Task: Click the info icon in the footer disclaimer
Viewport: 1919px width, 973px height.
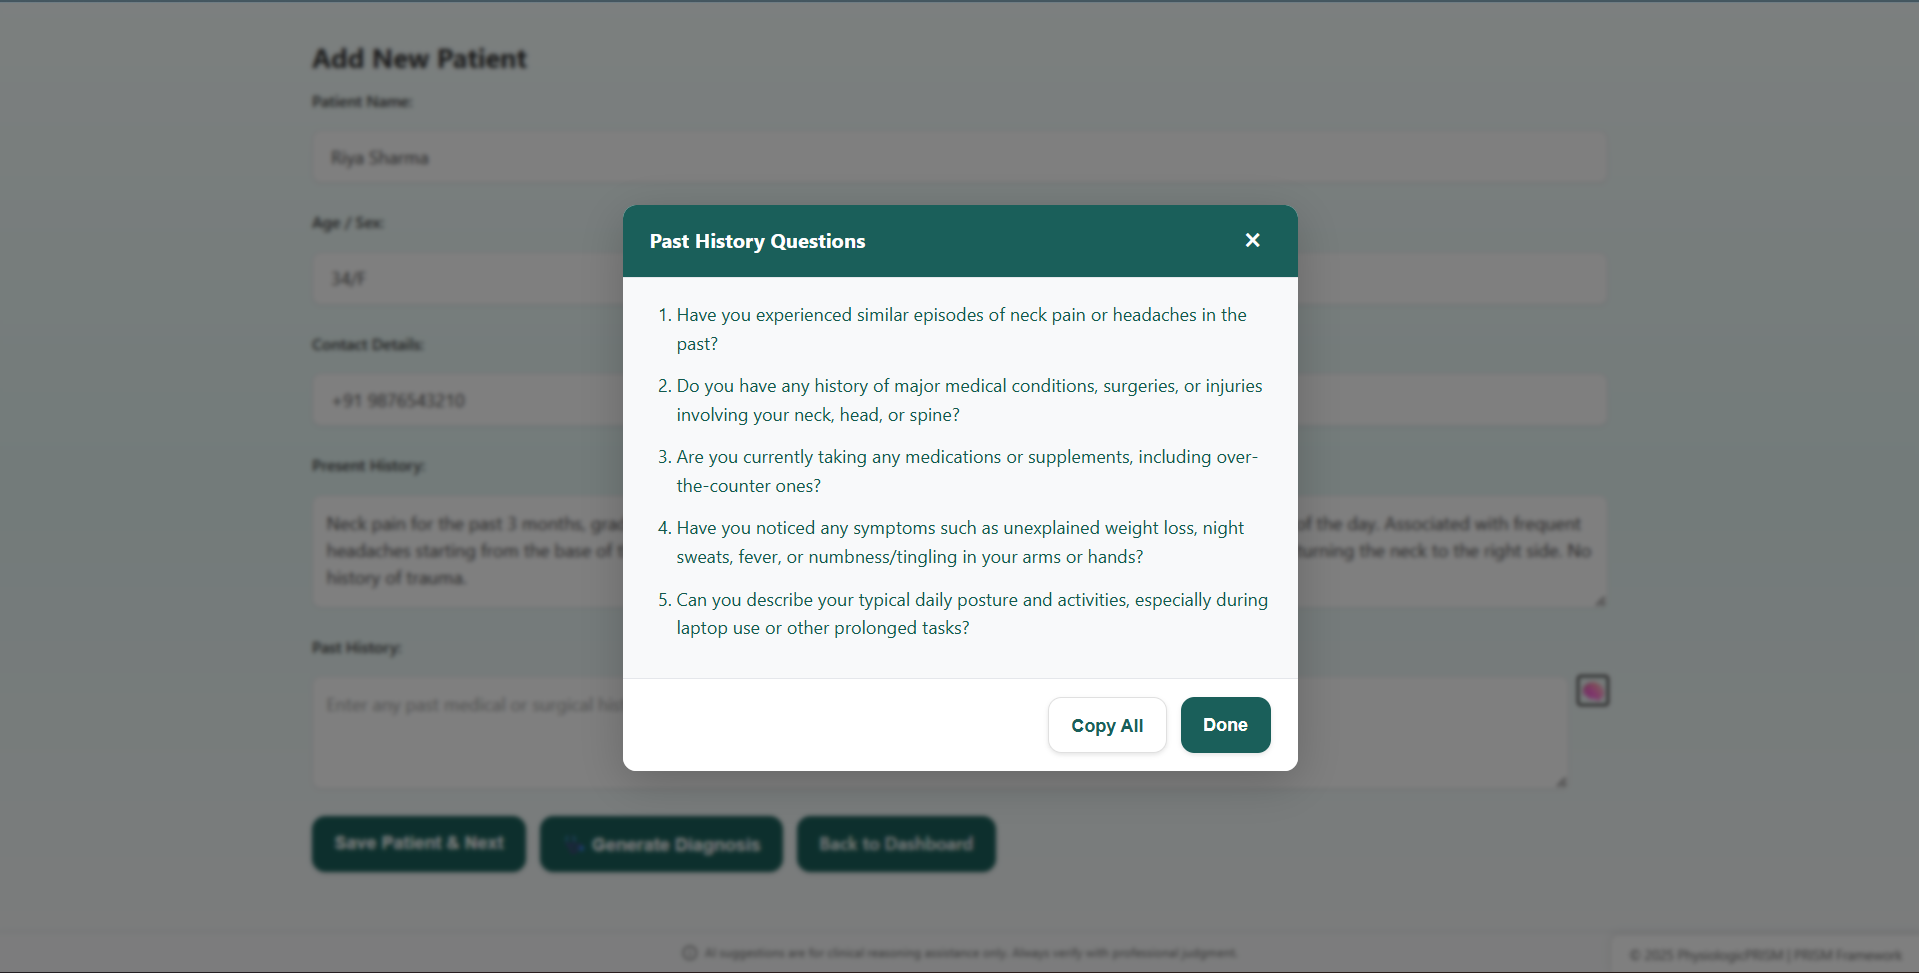Action: pos(689,952)
